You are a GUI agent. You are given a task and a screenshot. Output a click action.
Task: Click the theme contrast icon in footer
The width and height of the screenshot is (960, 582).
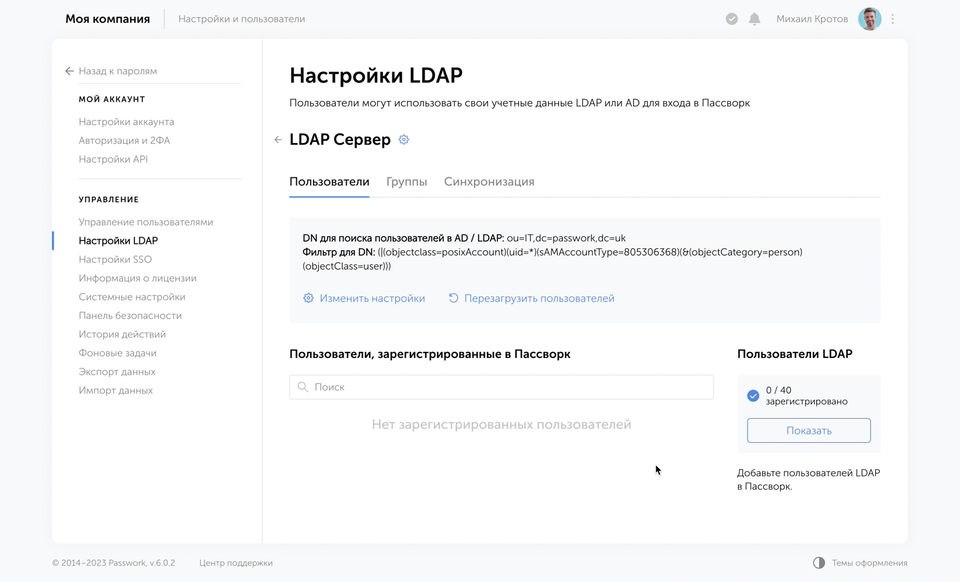coord(819,563)
